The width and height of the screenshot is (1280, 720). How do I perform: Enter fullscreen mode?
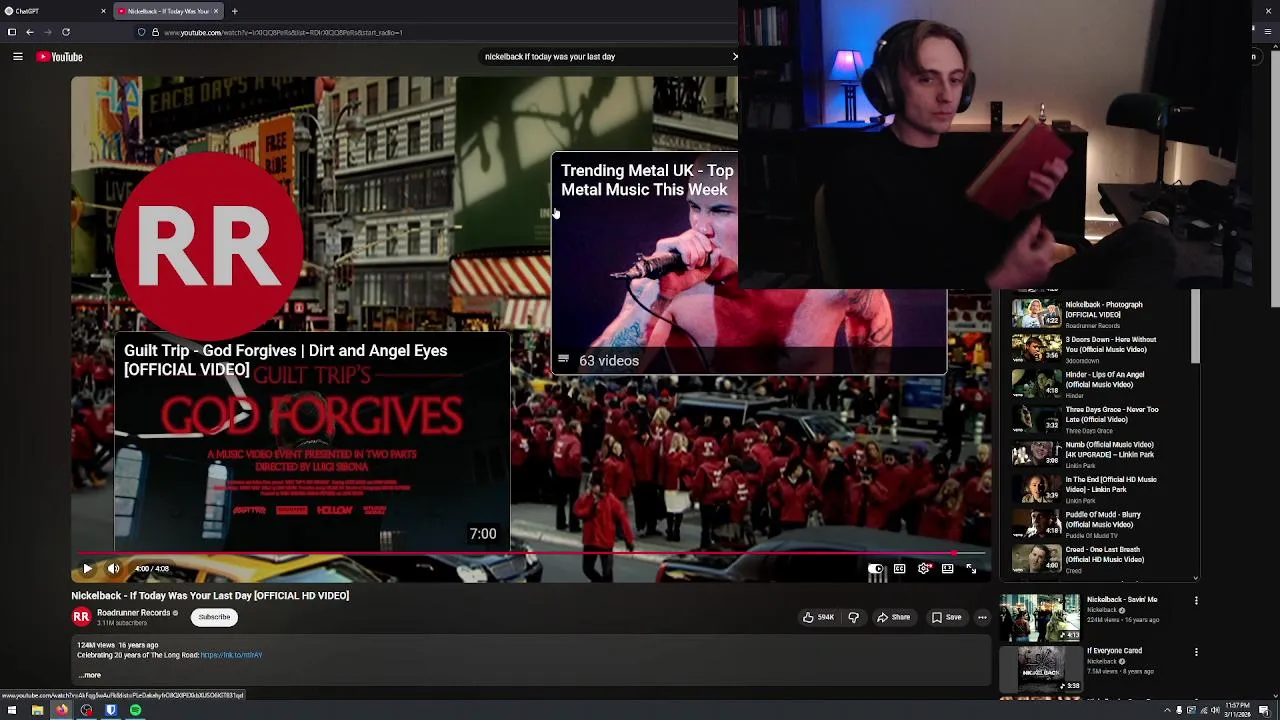971,568
